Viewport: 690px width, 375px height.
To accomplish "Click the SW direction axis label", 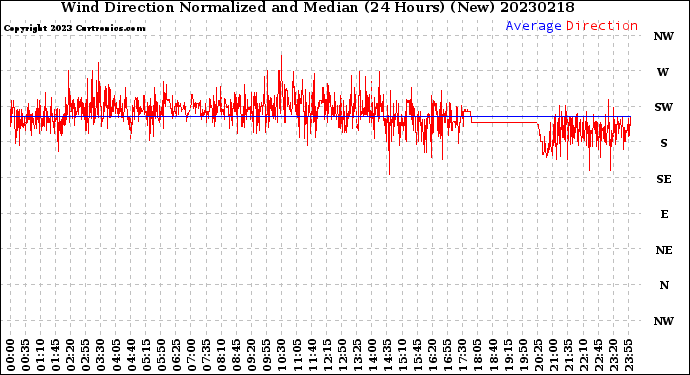I will tap(664, 107).
